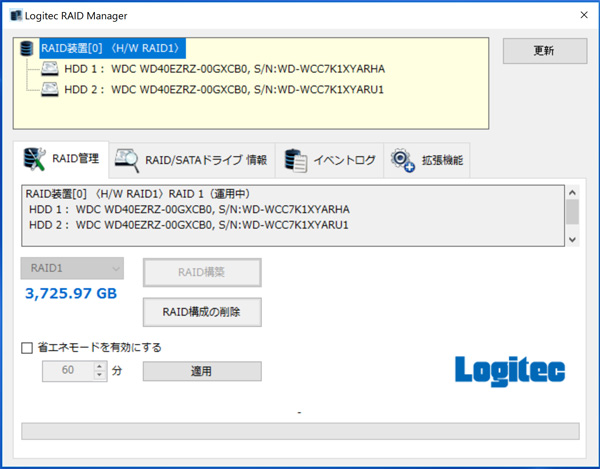
Task: Select RAID装置[0] 〈H/W RAID1〉 tree node
Action: 112,48
